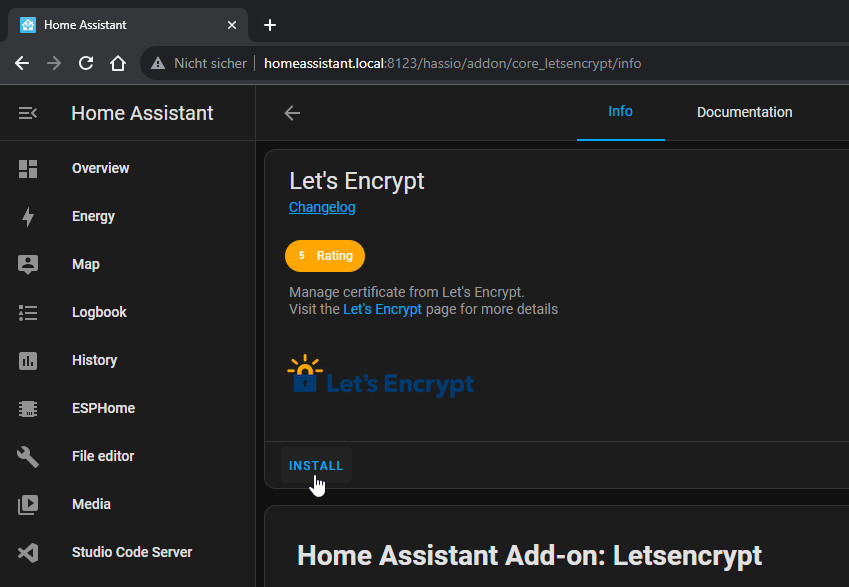Image resolution: width=849 pixels, height=587 pixels.
Task: Open the File editor wrench icon
Action: 28,457
